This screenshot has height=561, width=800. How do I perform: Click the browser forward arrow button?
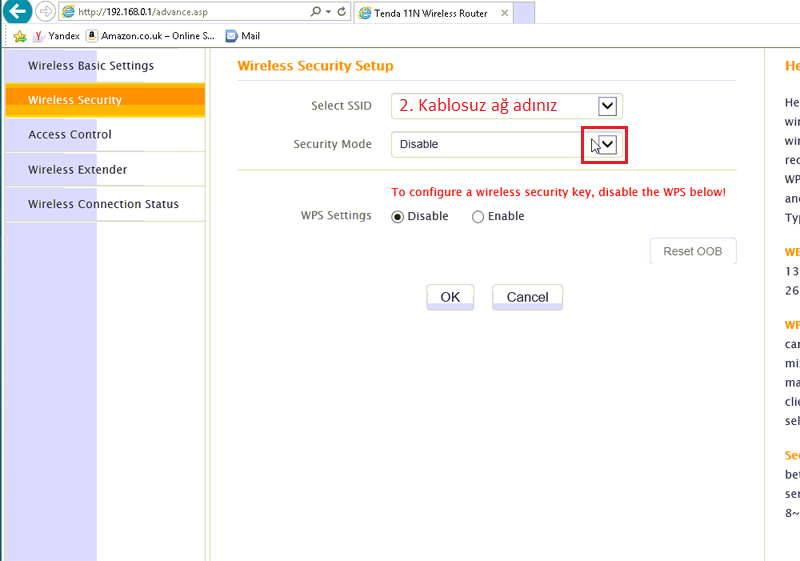(x=45, y=12)
